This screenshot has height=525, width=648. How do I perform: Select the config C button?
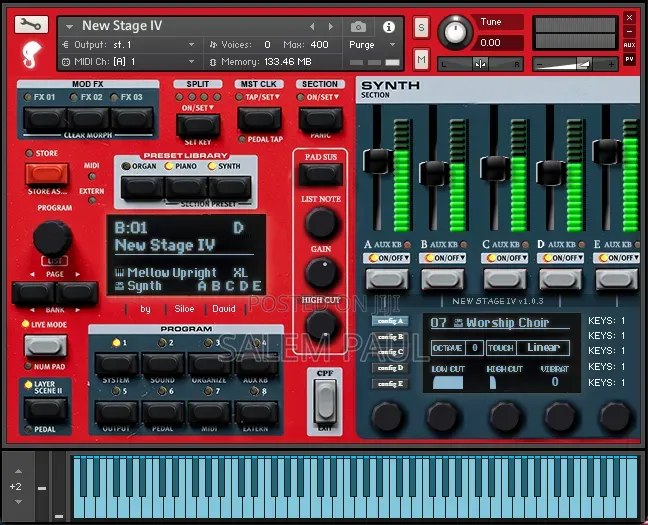390,352
